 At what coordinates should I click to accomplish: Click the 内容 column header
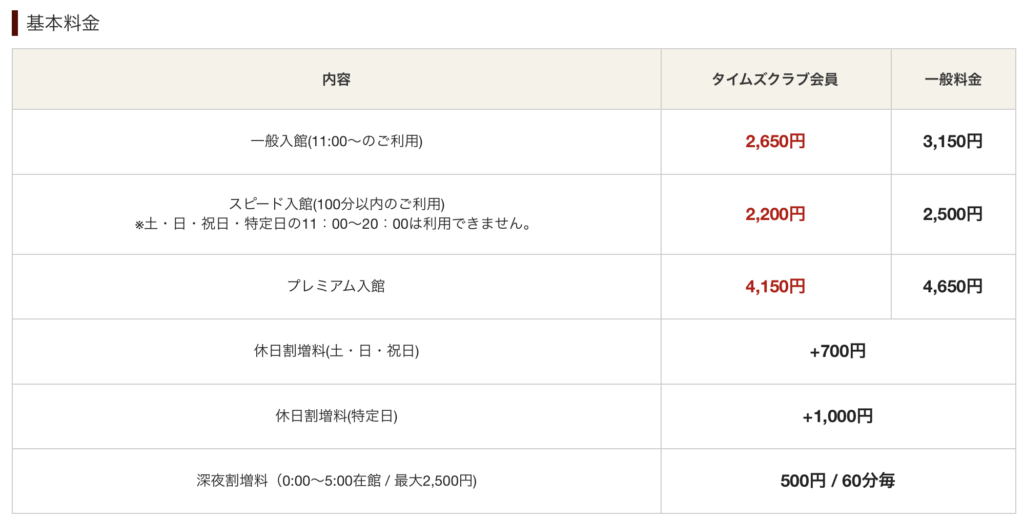(x=336, y=79)
